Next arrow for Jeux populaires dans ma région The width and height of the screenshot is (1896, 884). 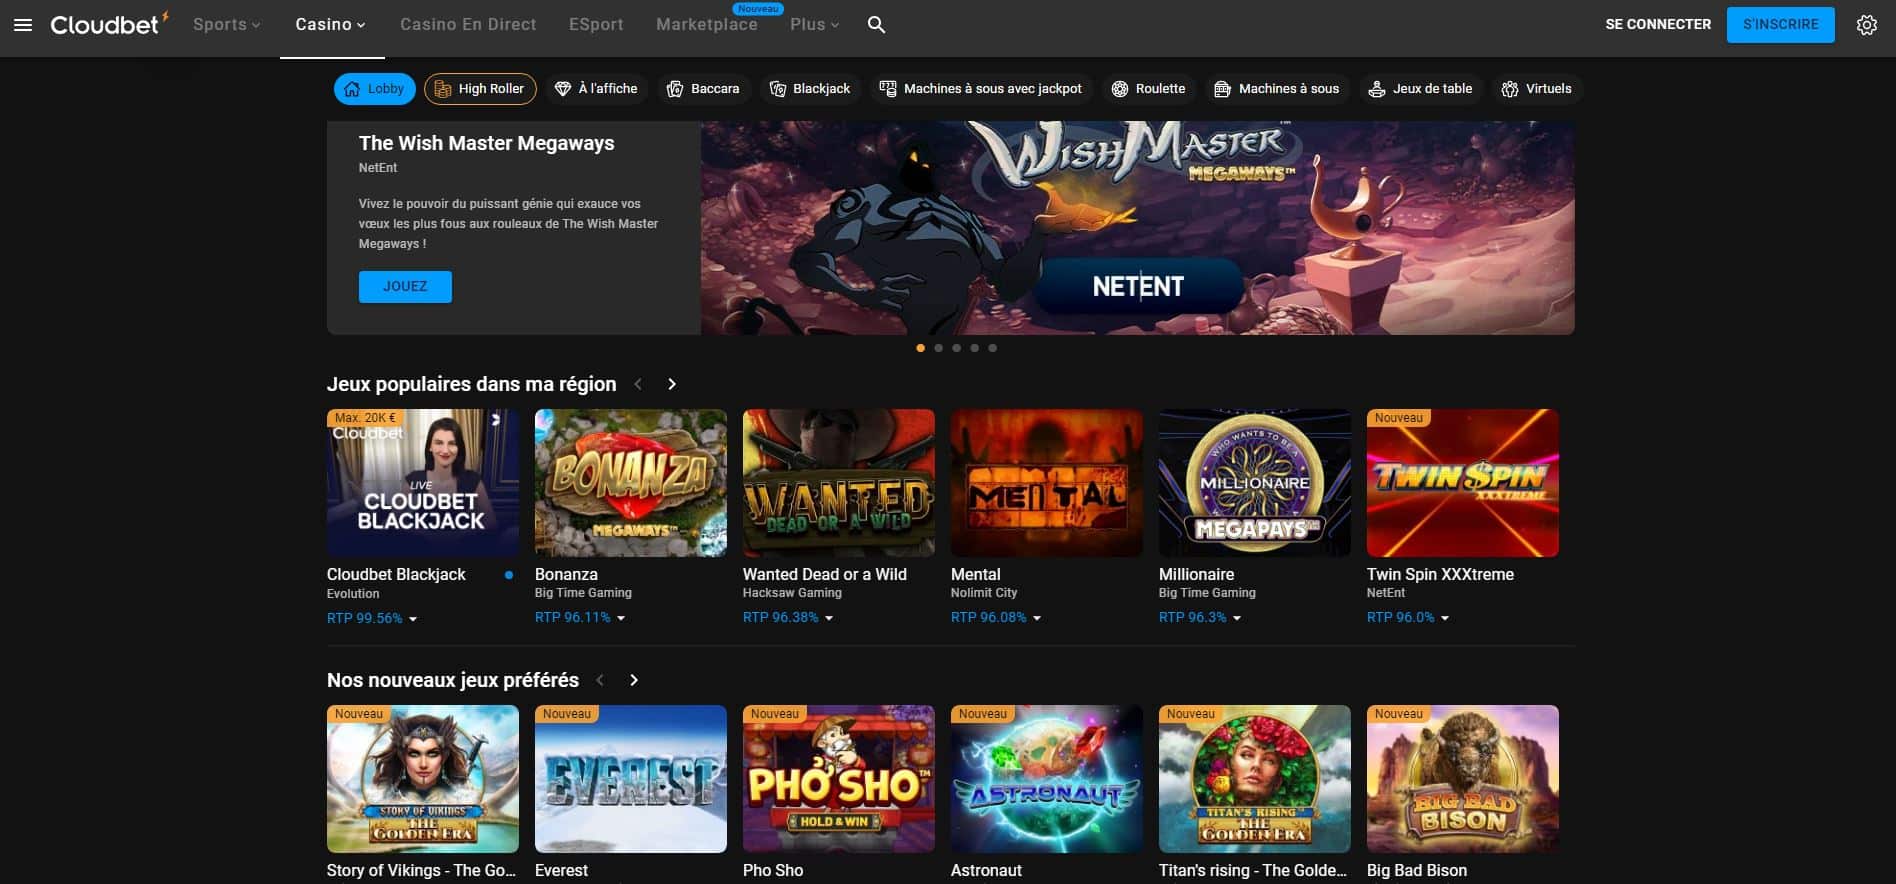click(672, 385)
